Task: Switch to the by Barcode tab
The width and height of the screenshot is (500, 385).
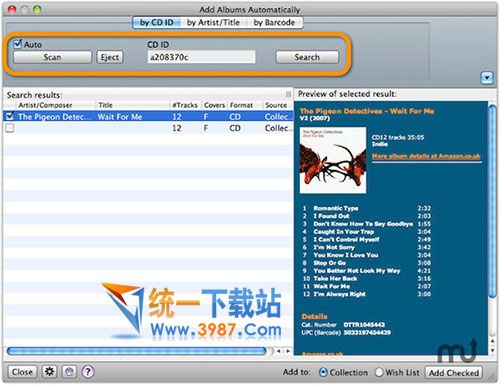Action: (274, 22)
